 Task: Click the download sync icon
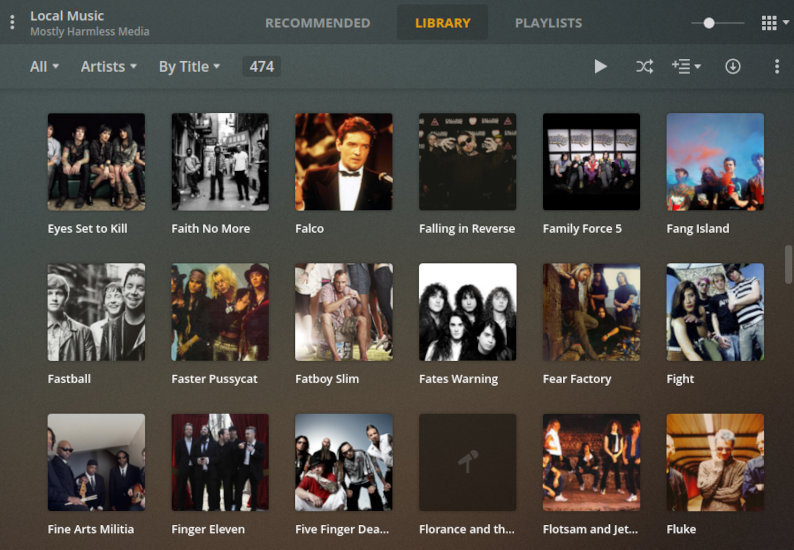click(x=733, y=67)
